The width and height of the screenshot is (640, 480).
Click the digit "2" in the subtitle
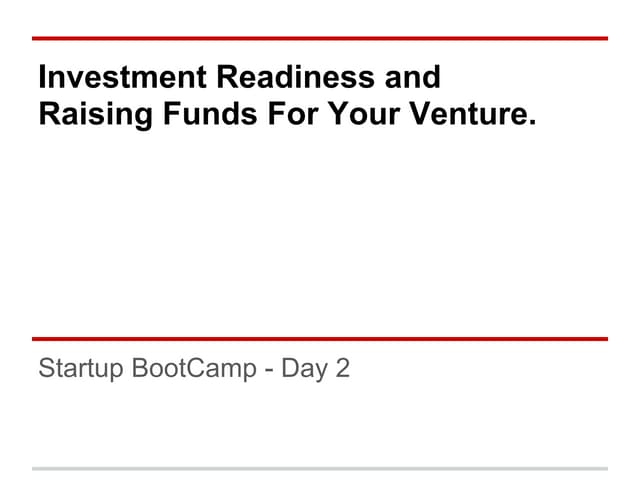(343, 369)
